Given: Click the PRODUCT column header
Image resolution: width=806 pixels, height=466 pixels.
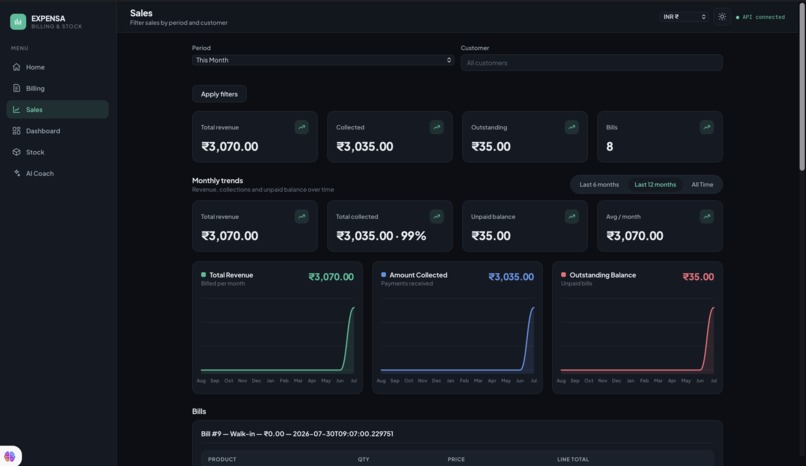Looking at the screenshot, I should (x=222, y=459).
